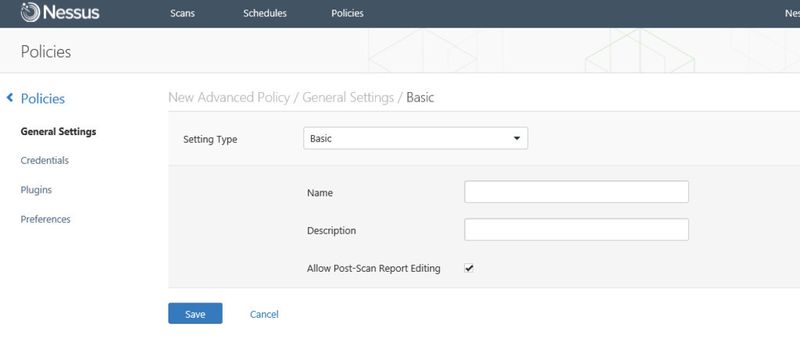800x360 pixels.
Task: Open the Plugins section
Action: point(36,190)
